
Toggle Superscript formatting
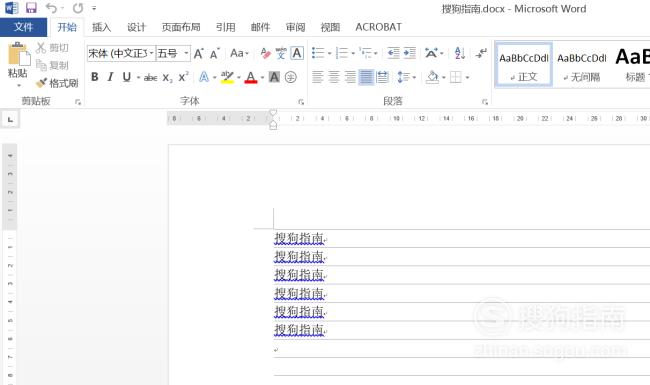coord(183,77)
